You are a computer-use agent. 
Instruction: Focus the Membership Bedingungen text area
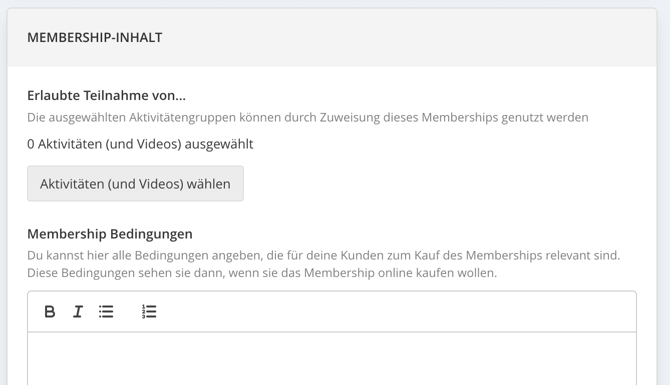(332, 359)
